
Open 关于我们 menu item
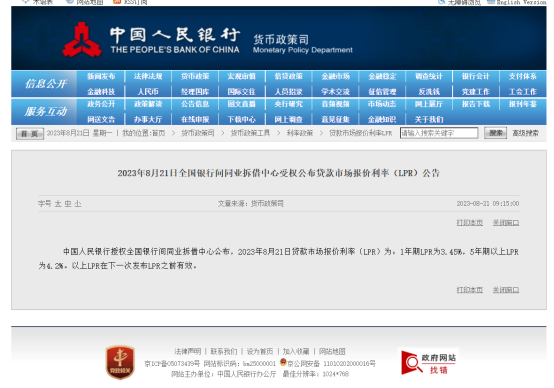pos(429,119)
